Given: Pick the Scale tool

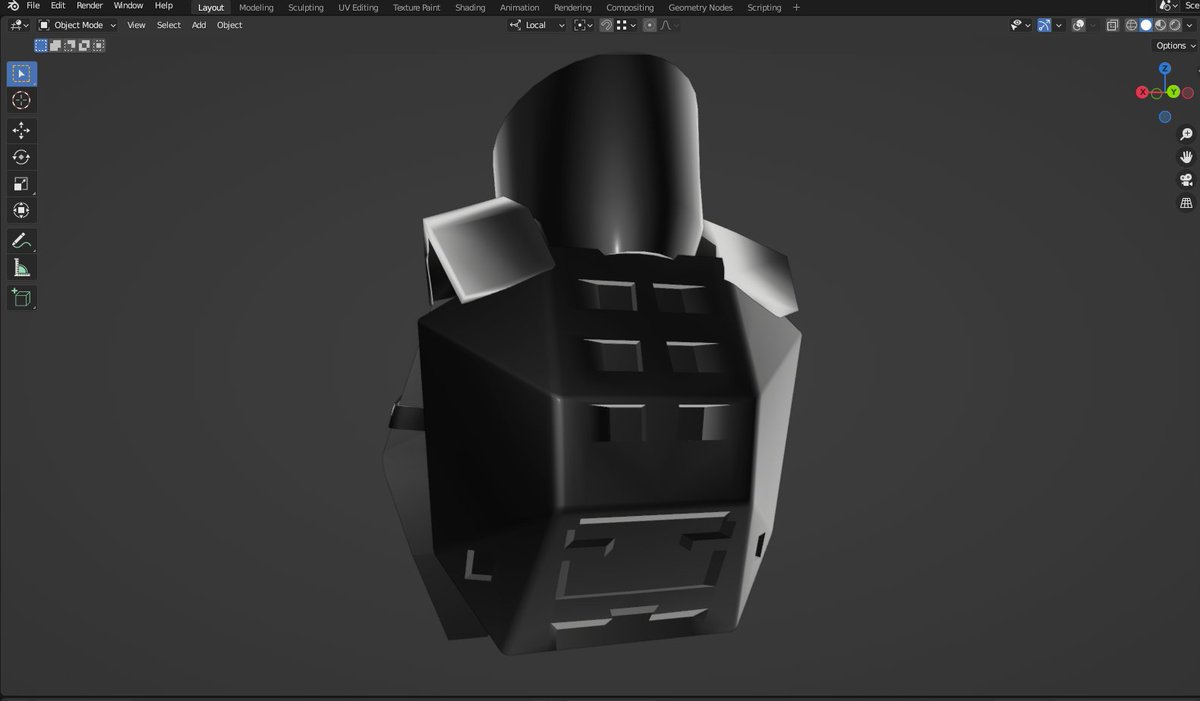Looking at the screenshot, I should (21, 184).
